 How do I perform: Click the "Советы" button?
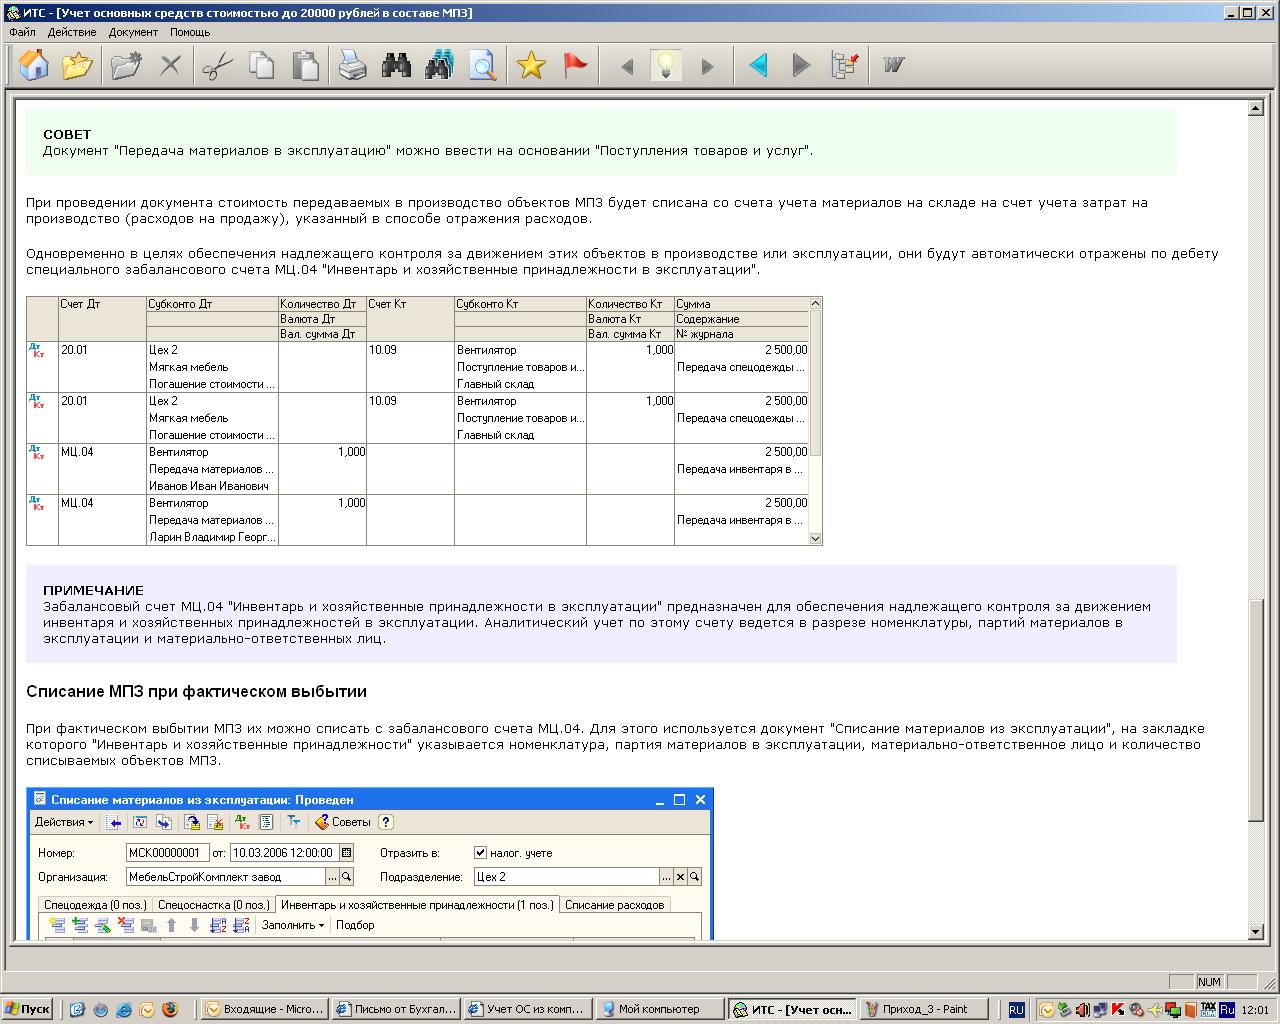(x=343, y=822)
